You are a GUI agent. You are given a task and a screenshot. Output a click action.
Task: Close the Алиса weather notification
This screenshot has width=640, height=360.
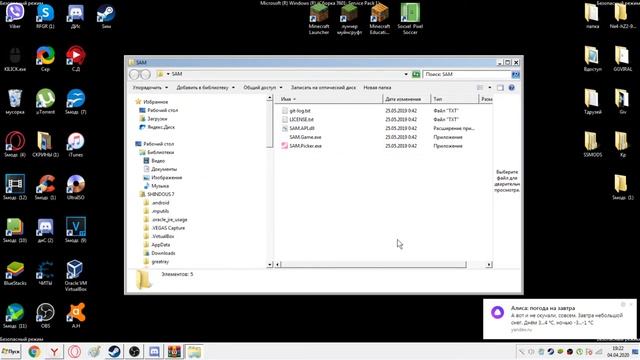tap(631, 304)
